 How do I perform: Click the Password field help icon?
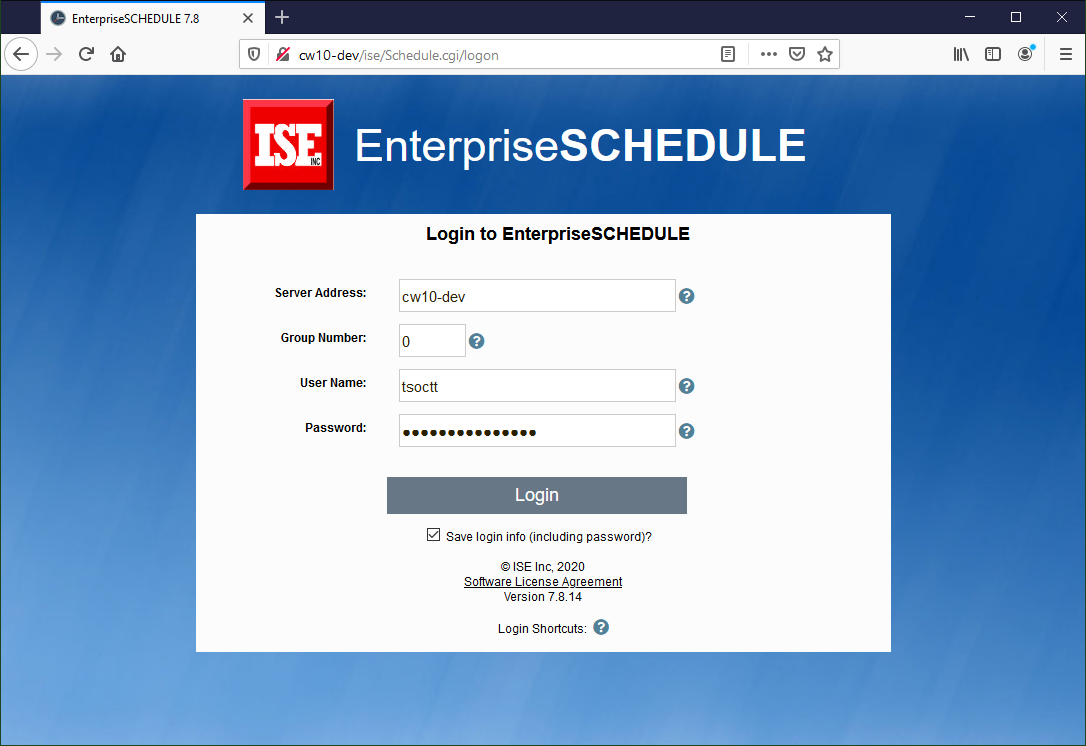click(x=687, y=431)
